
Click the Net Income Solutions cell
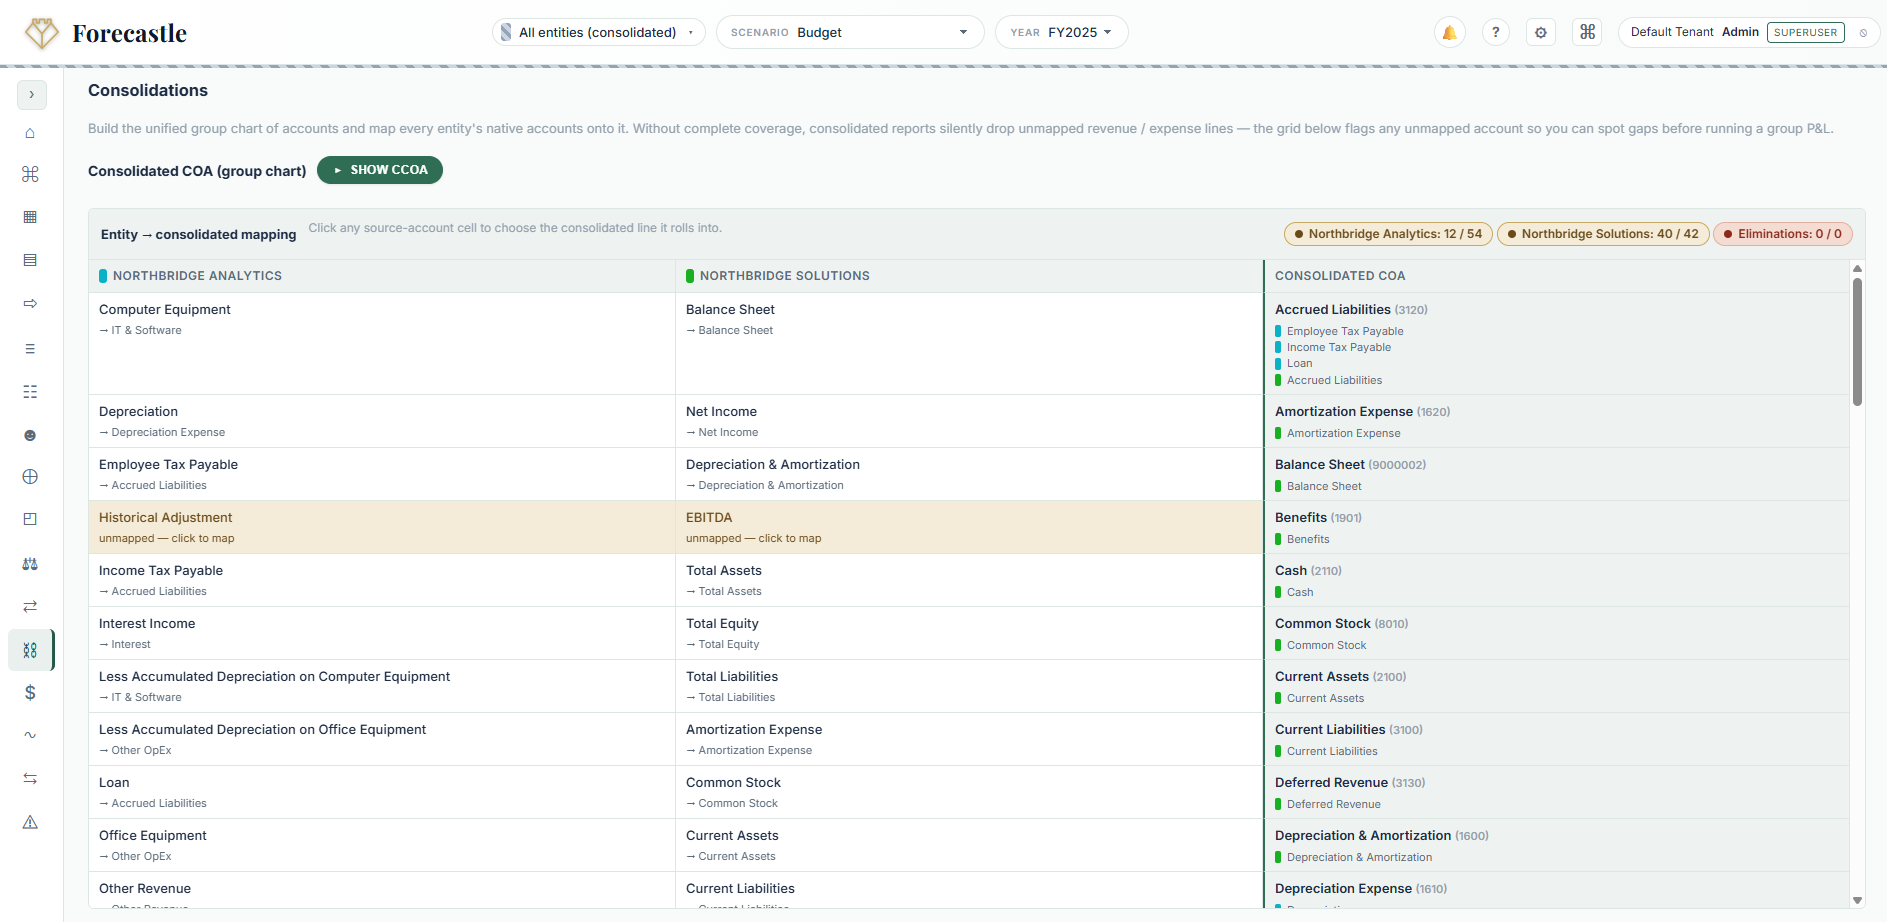[x=969, y=421]
